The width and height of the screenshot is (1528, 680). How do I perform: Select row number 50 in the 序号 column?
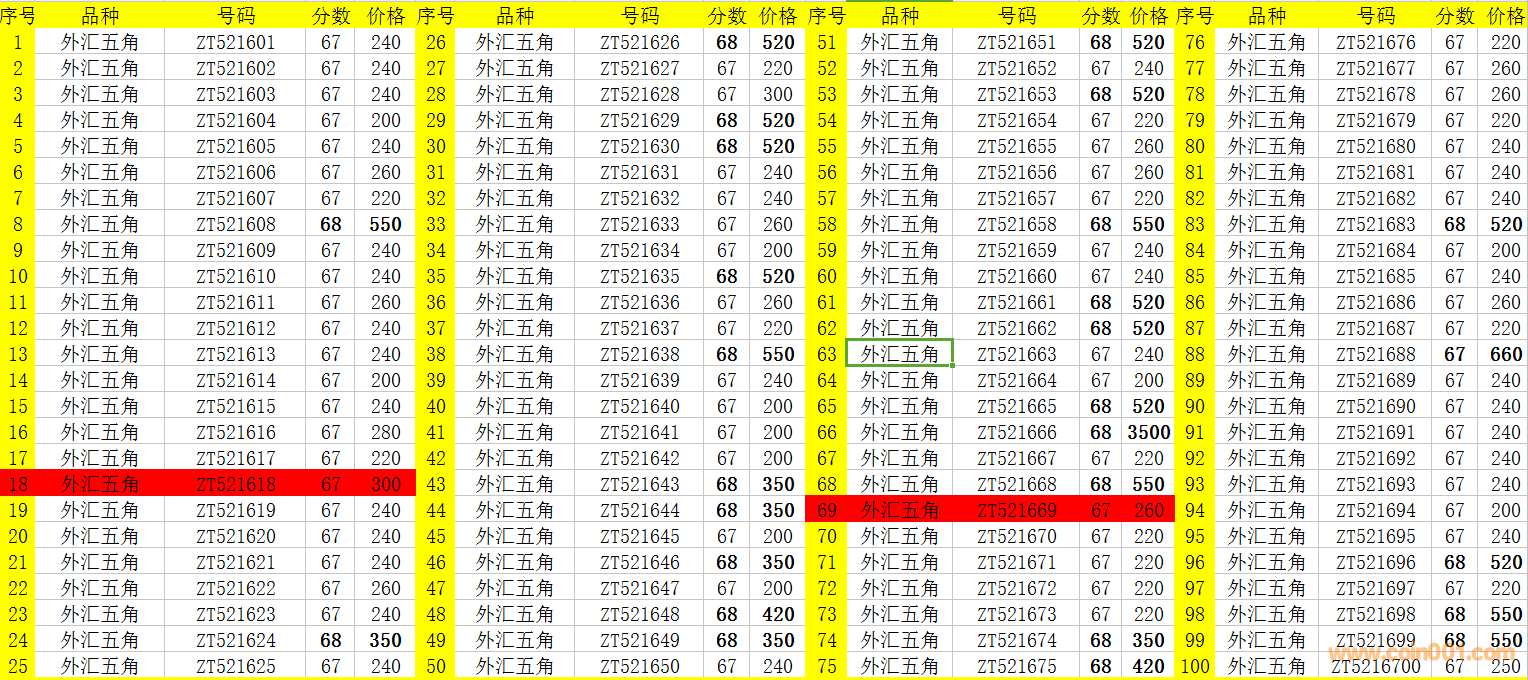pyautogui.click(x=436, y=666)
